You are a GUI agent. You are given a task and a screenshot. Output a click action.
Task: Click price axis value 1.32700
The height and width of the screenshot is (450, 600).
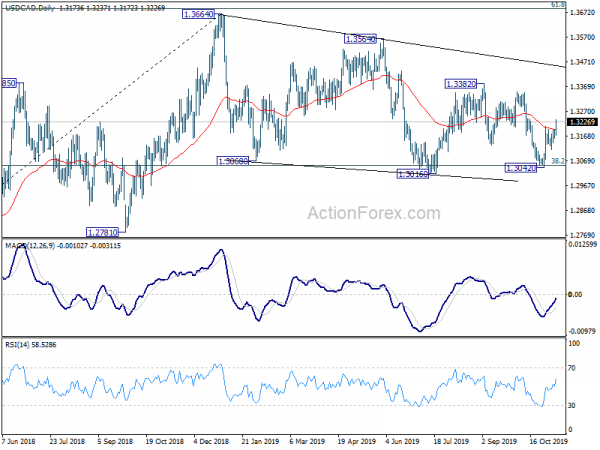pyautogui.click(x=582, y=112)
